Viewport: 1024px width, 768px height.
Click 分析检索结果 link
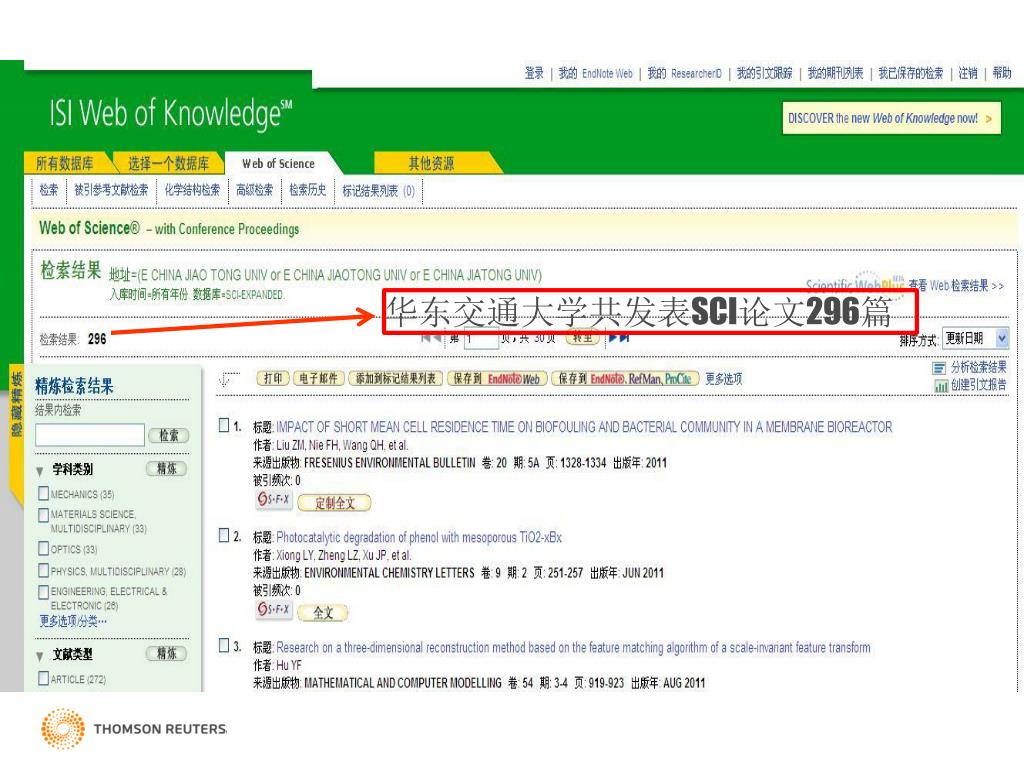pyautogui.click(x=978, y=367)
